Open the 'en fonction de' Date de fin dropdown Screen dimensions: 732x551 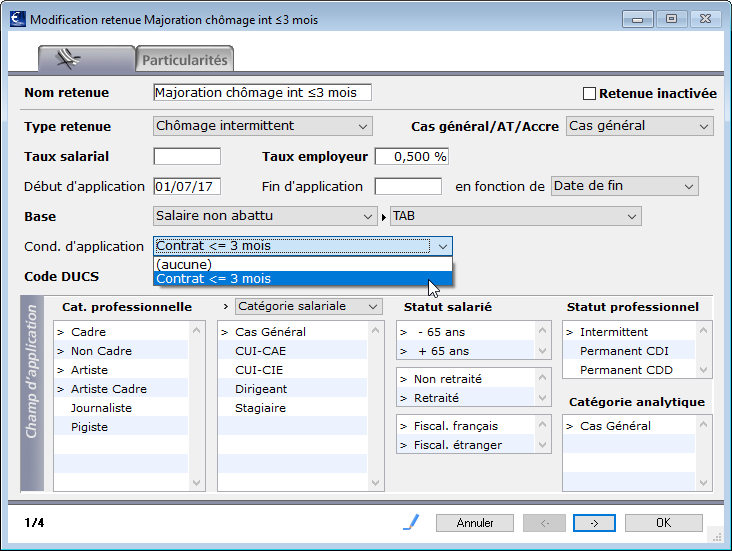click(x=625, y=186)
